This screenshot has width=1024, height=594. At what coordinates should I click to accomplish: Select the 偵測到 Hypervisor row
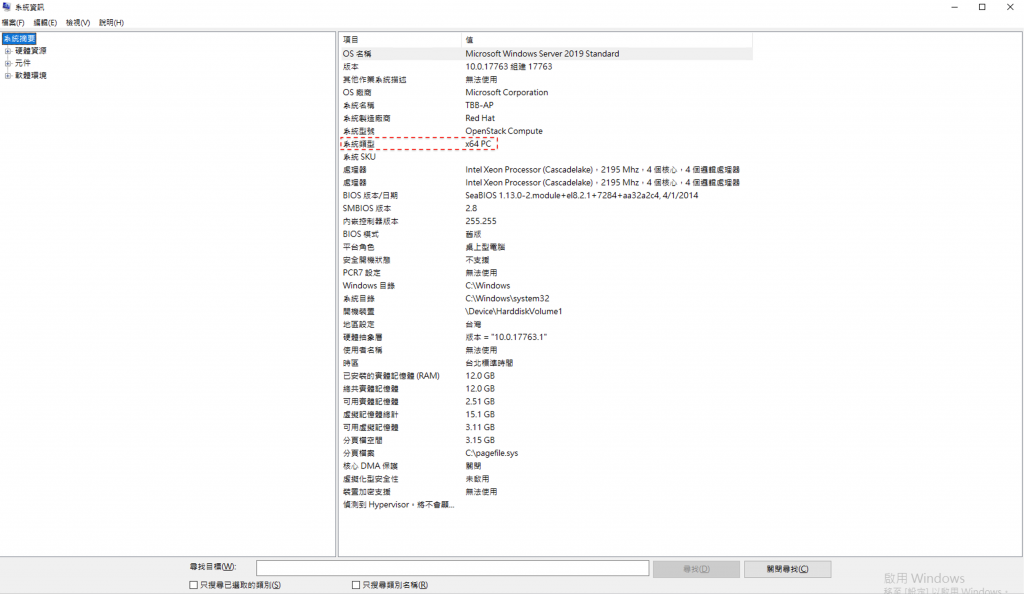click(x=546, y=505)
